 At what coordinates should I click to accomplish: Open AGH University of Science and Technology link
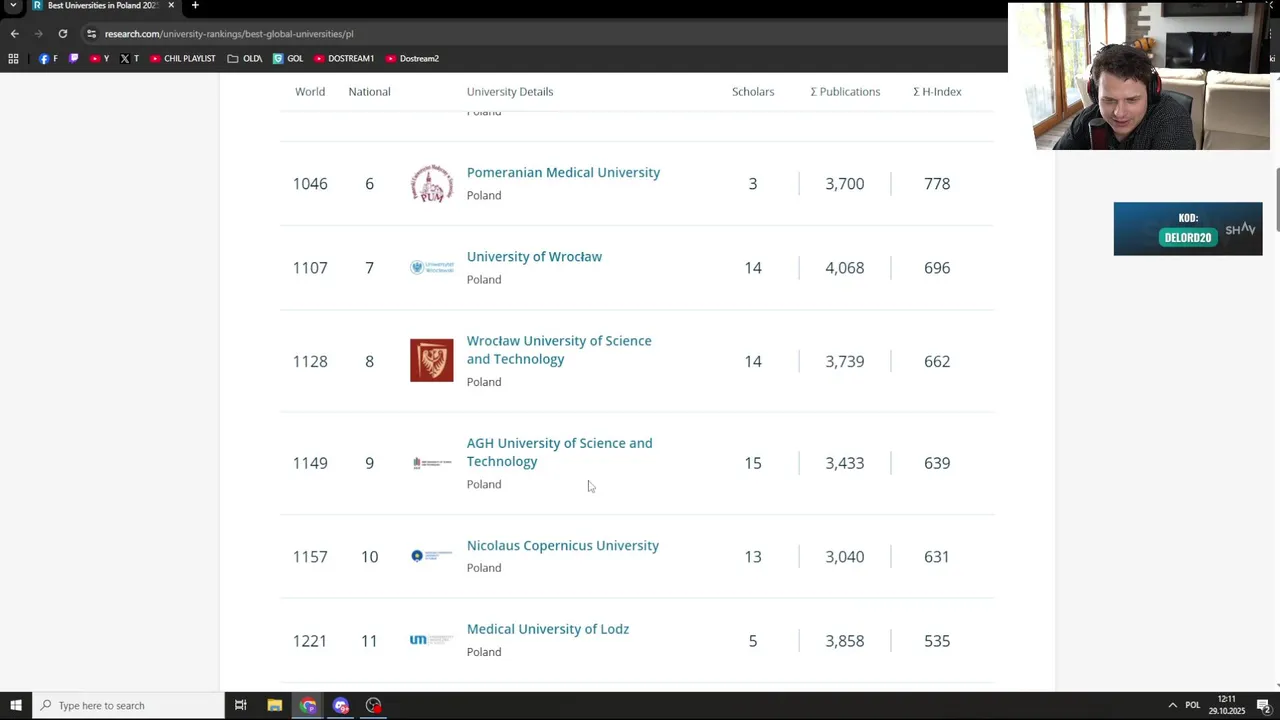pyautogui.click(x=559, y=452)
